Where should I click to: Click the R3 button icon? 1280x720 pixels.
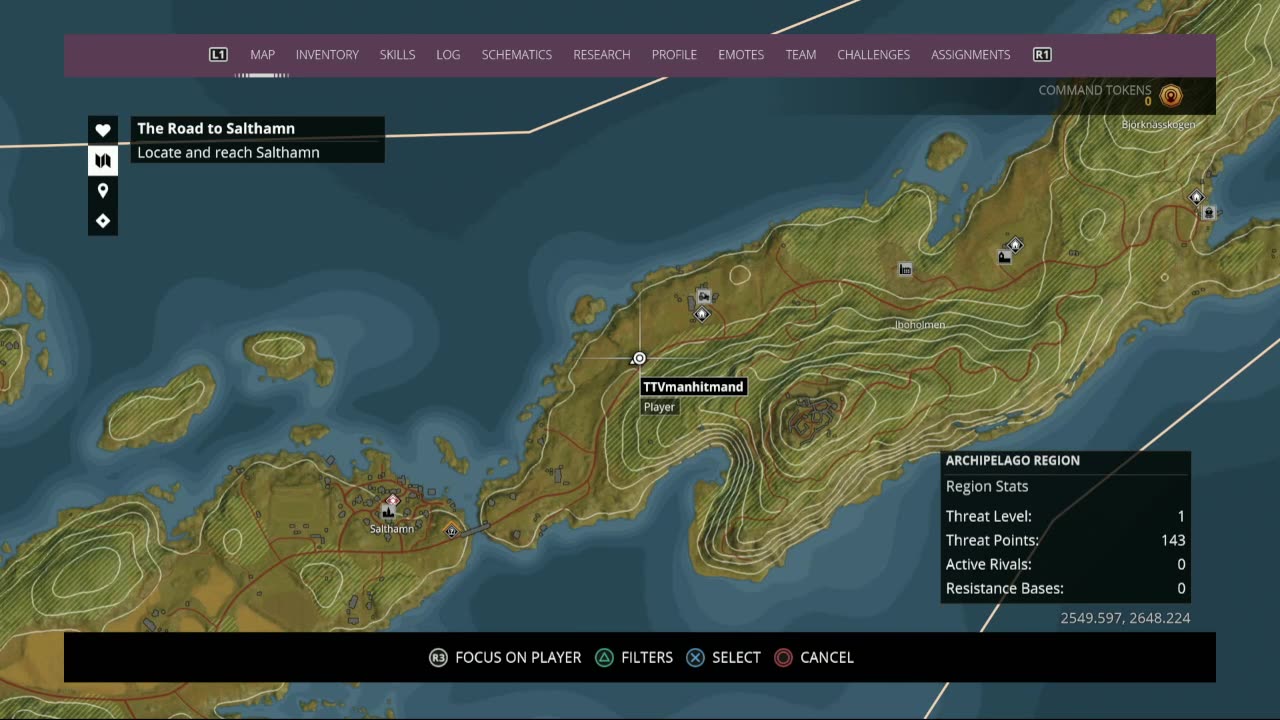click(x=438, y=657)
